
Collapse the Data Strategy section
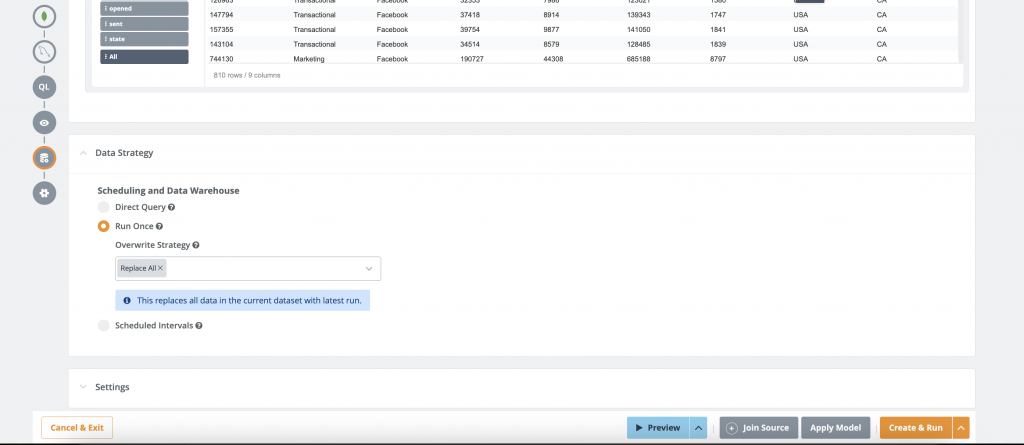click(x=83, y=153)
